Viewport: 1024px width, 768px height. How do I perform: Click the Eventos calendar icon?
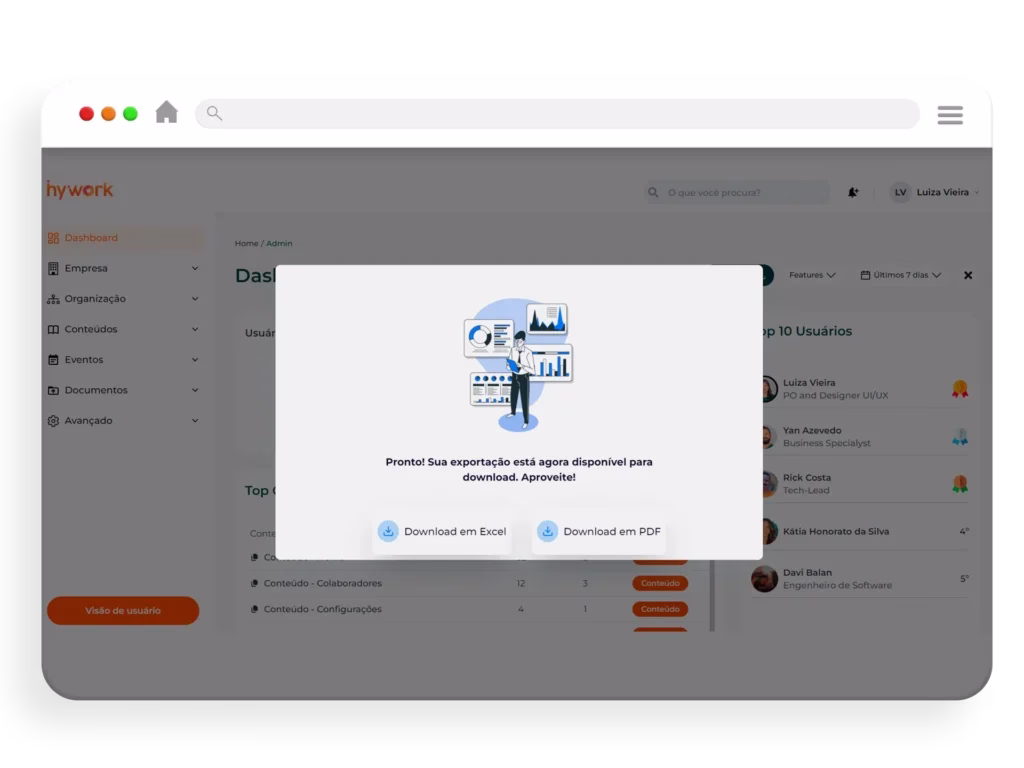click(54, 360)
